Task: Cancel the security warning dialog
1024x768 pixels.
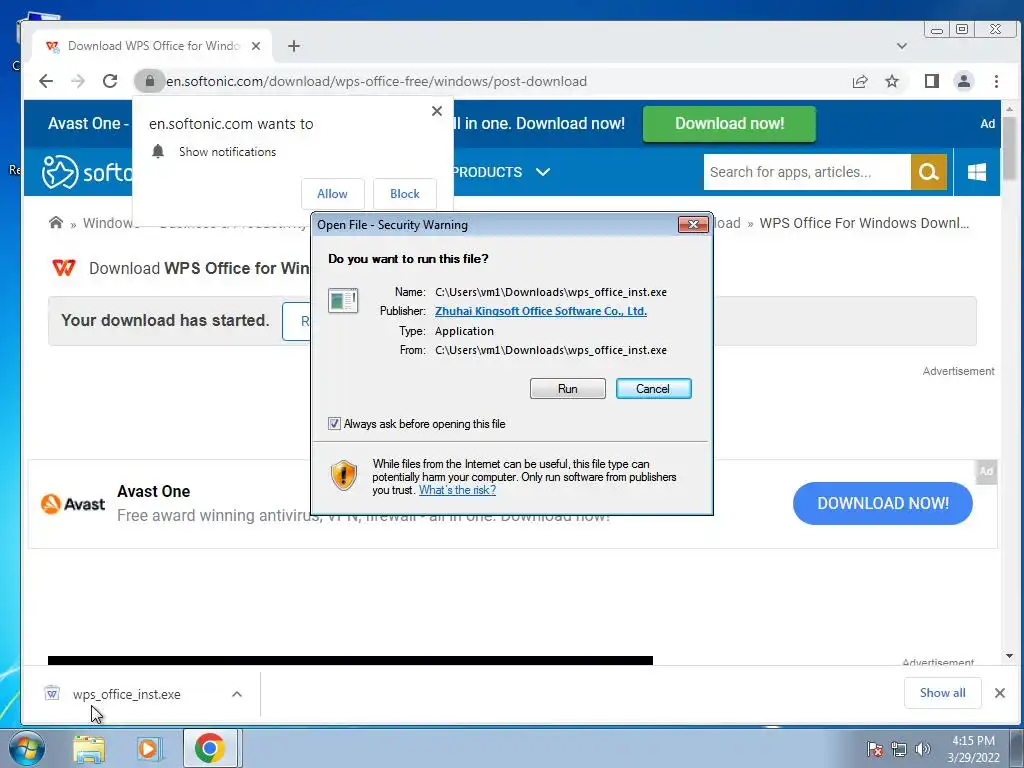Action: (653, 389)
